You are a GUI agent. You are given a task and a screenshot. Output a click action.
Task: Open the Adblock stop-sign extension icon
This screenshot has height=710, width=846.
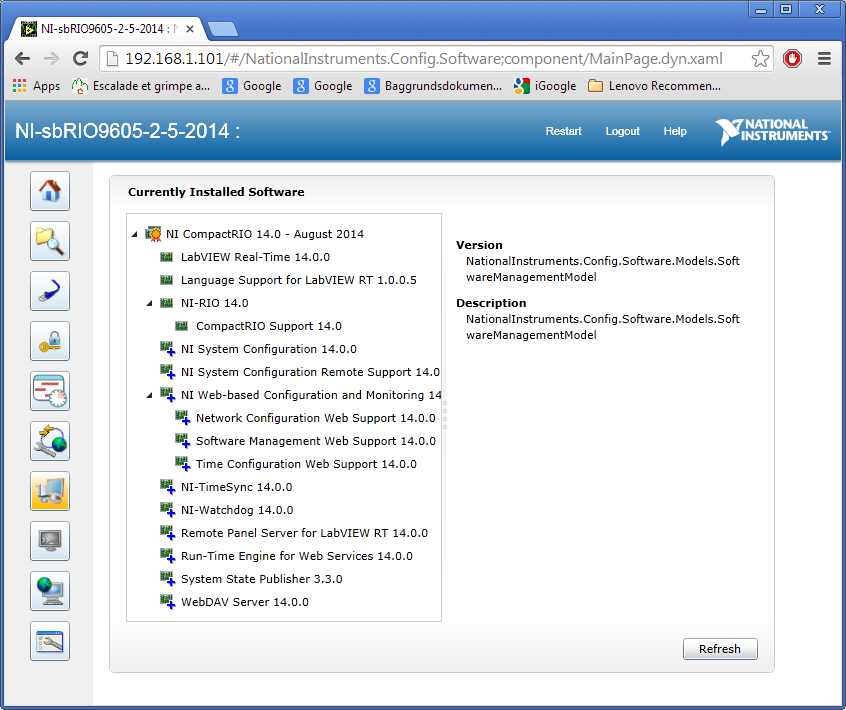792,58
